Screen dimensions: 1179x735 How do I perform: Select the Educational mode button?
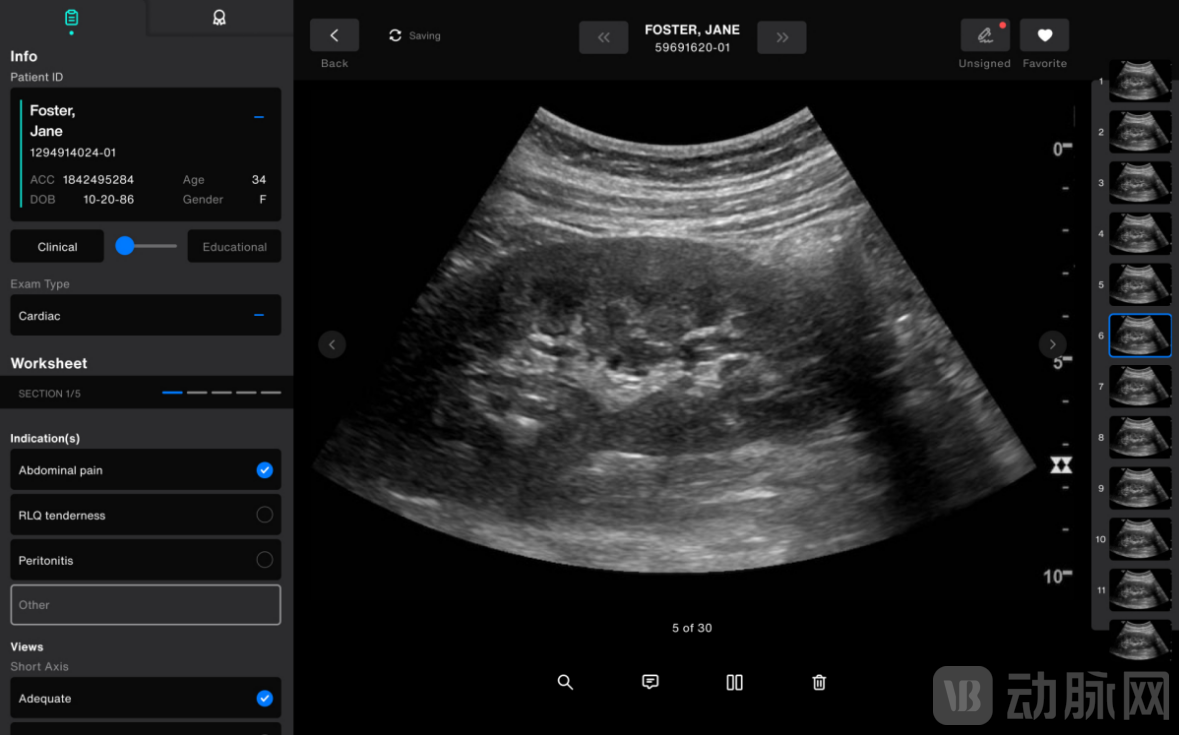click(x=234, y=246)
